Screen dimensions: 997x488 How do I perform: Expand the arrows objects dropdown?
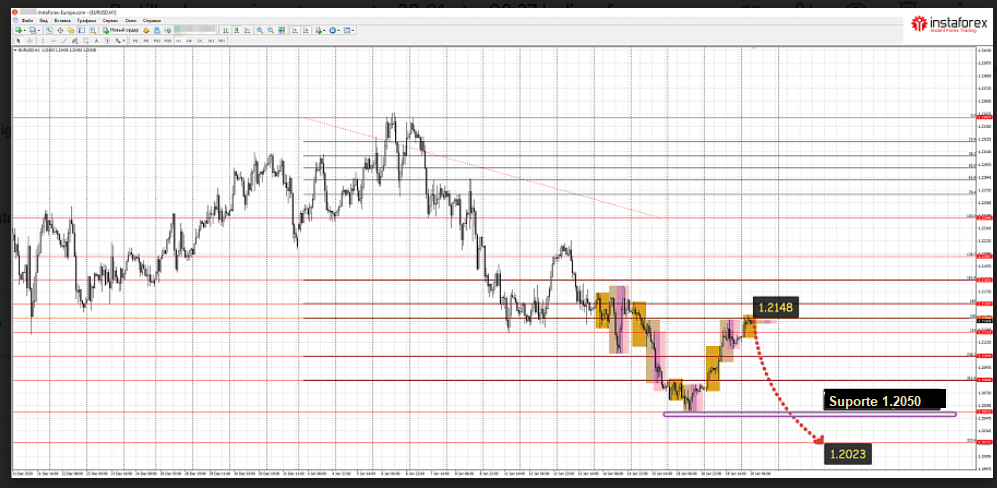[x=123, y=41]
